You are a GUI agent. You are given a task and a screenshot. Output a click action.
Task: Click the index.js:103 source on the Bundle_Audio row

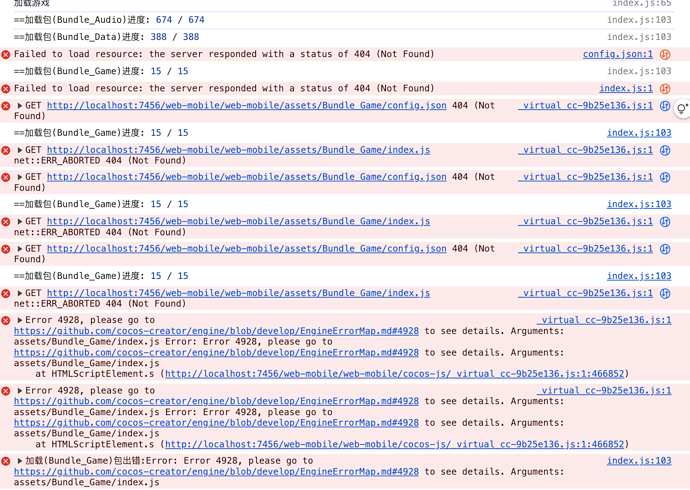pyautogui.click(x=639, y=20)
